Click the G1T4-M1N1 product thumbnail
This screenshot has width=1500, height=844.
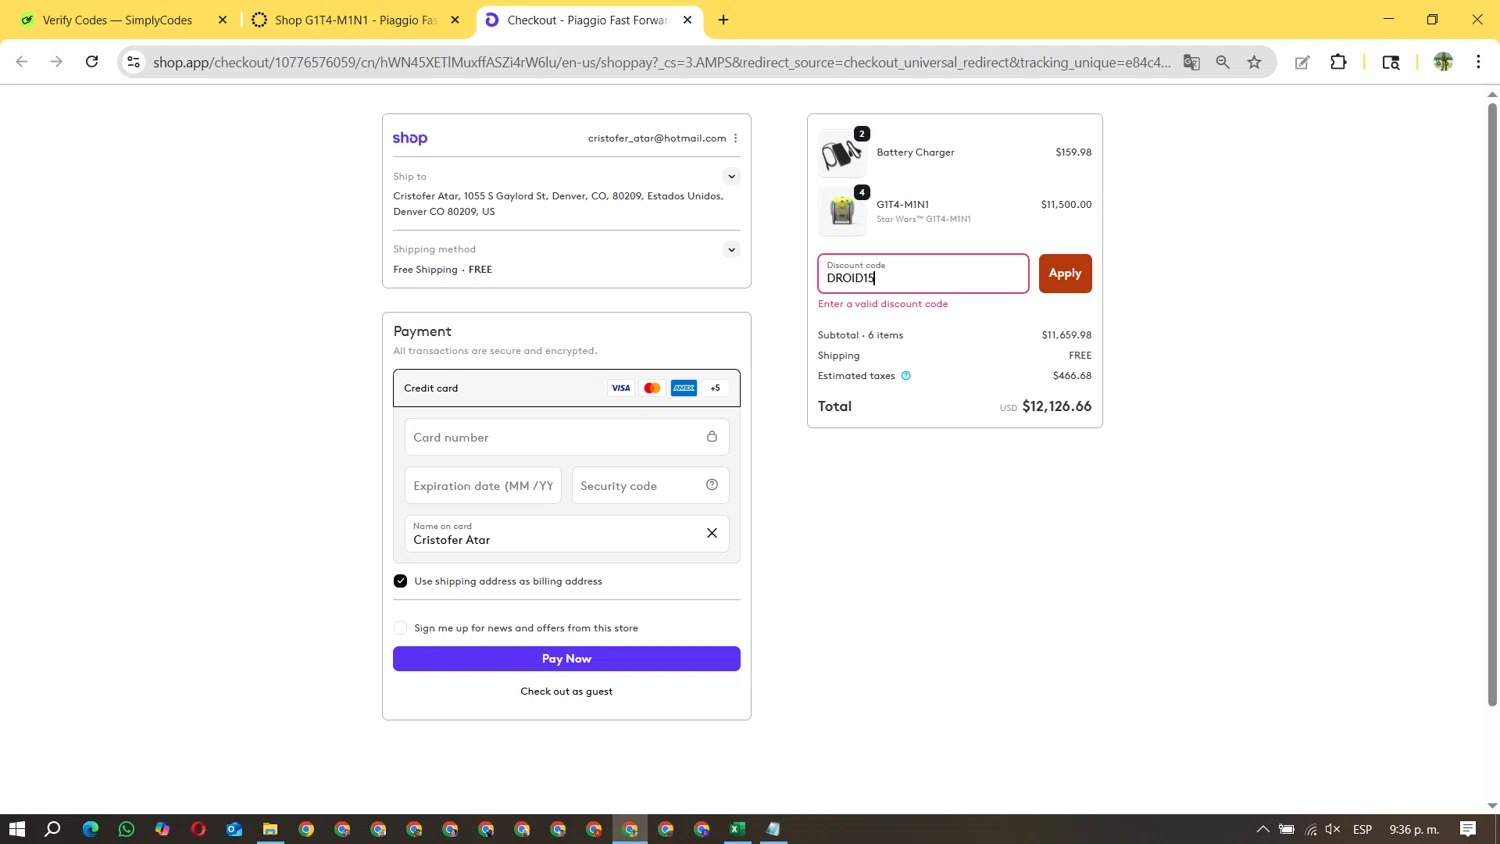tap(842, 211)
